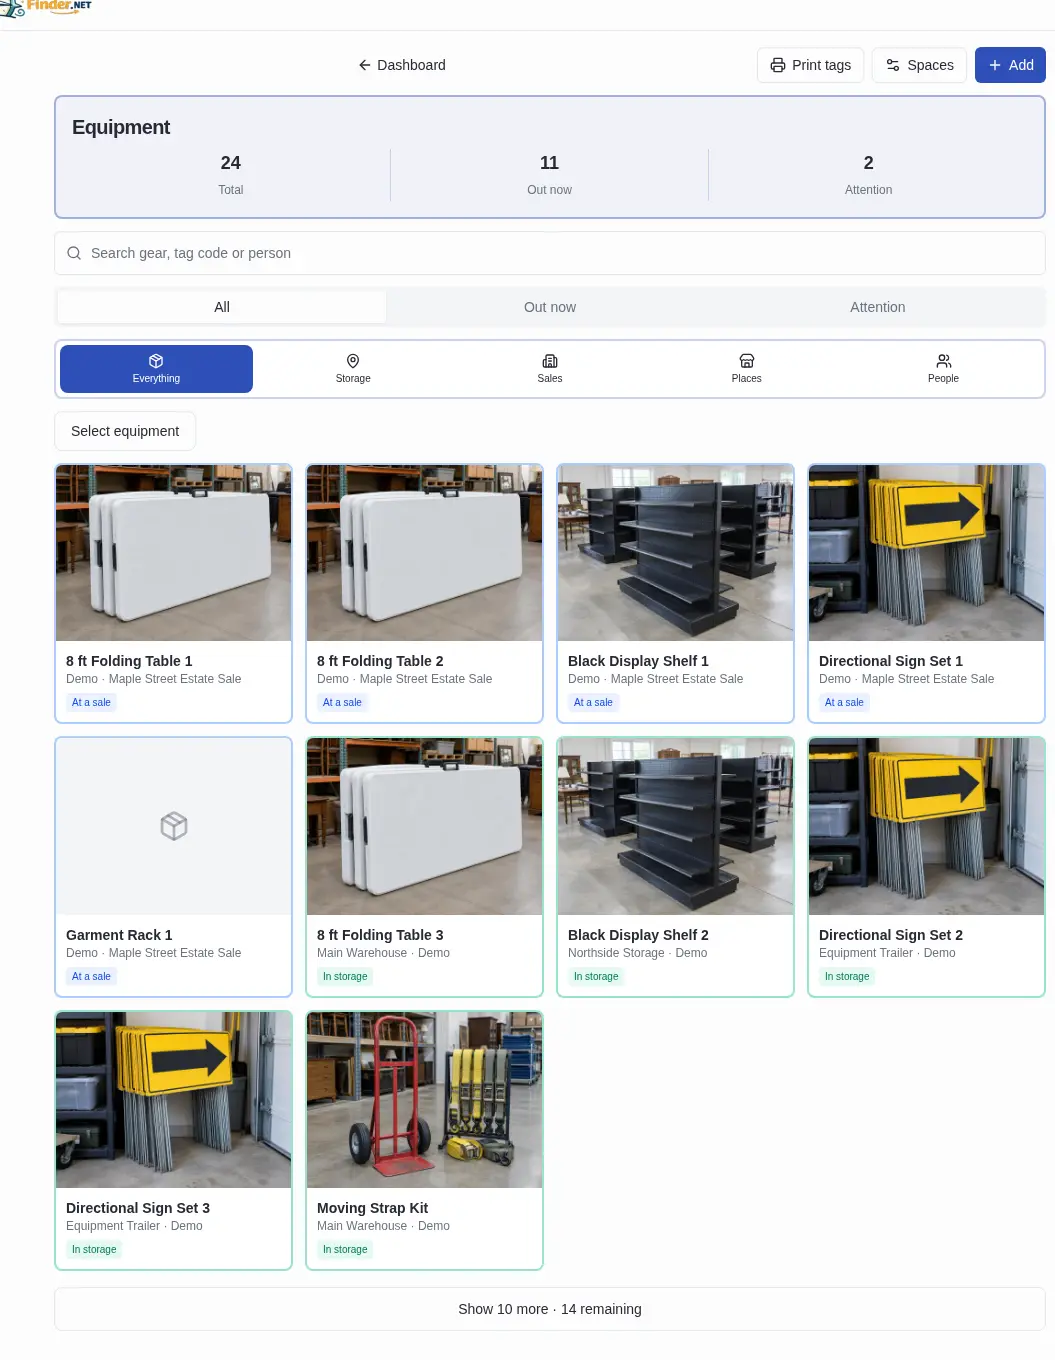
Task: Click Select equipment button
Action: click(x=125, y=431)
